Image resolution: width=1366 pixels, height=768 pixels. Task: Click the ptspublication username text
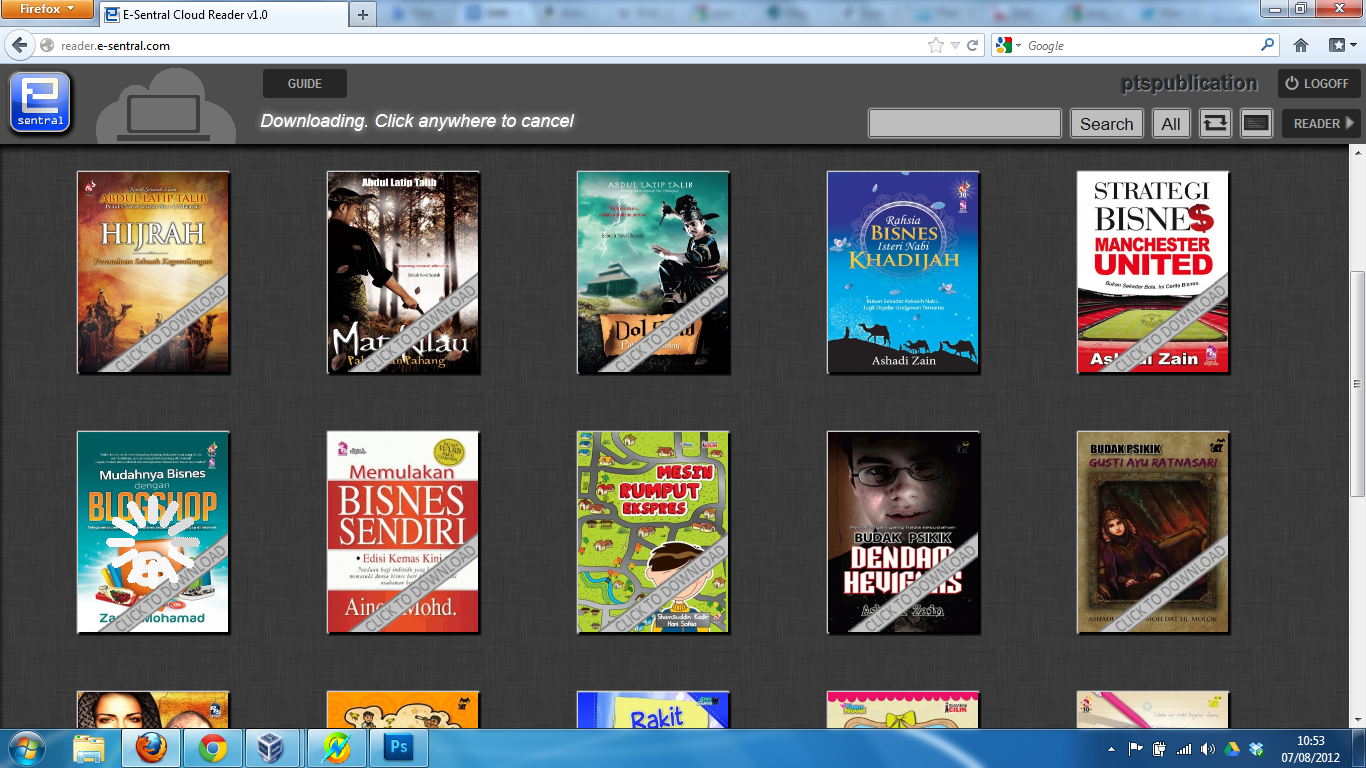point(1189,83)
